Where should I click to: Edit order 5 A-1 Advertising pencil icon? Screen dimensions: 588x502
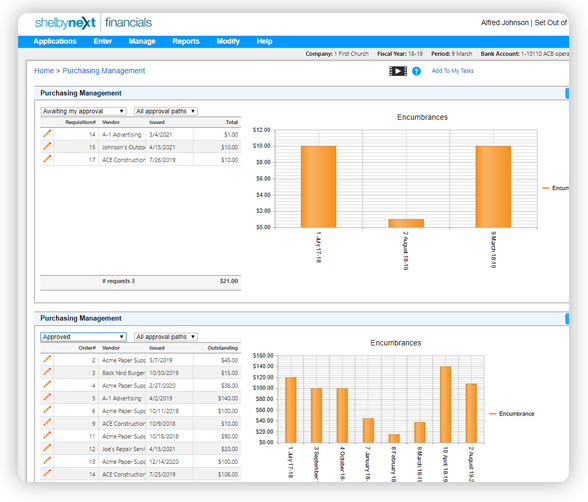click(x=47, y=397)
